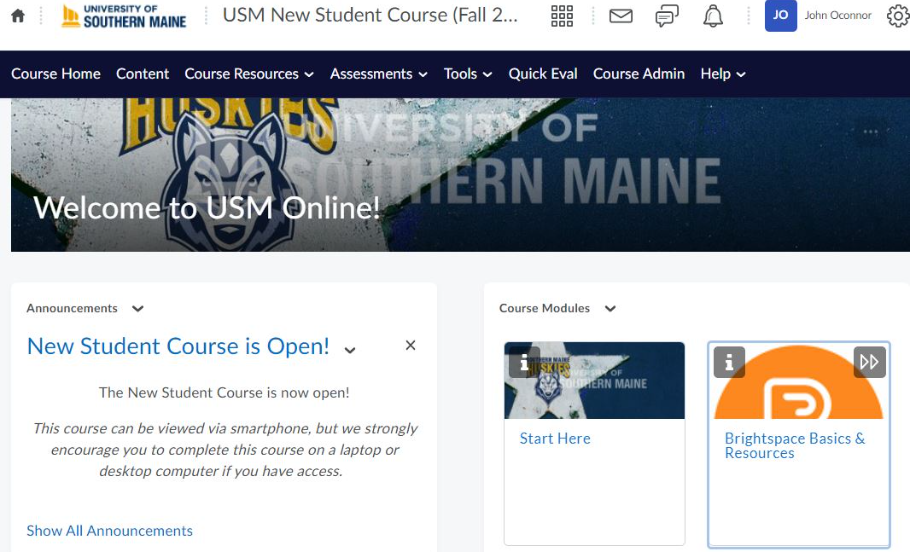The width and height of the screenshot is (911, 552).
Task: Go to Course Home
Action: tap(56, 74)
